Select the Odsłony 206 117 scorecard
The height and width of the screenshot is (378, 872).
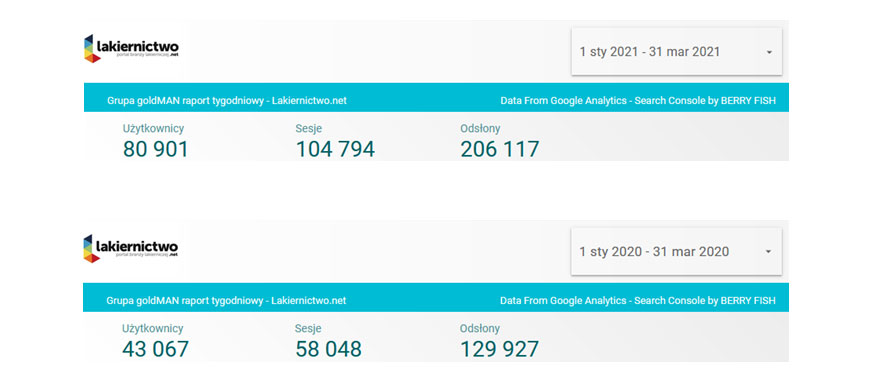point(499,141)
